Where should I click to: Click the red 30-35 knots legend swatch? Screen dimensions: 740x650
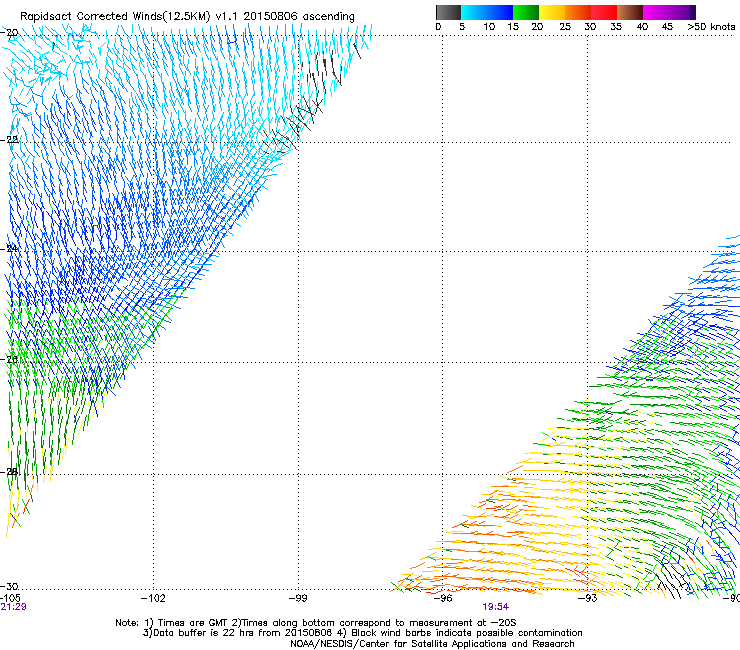tap(604, 12)
